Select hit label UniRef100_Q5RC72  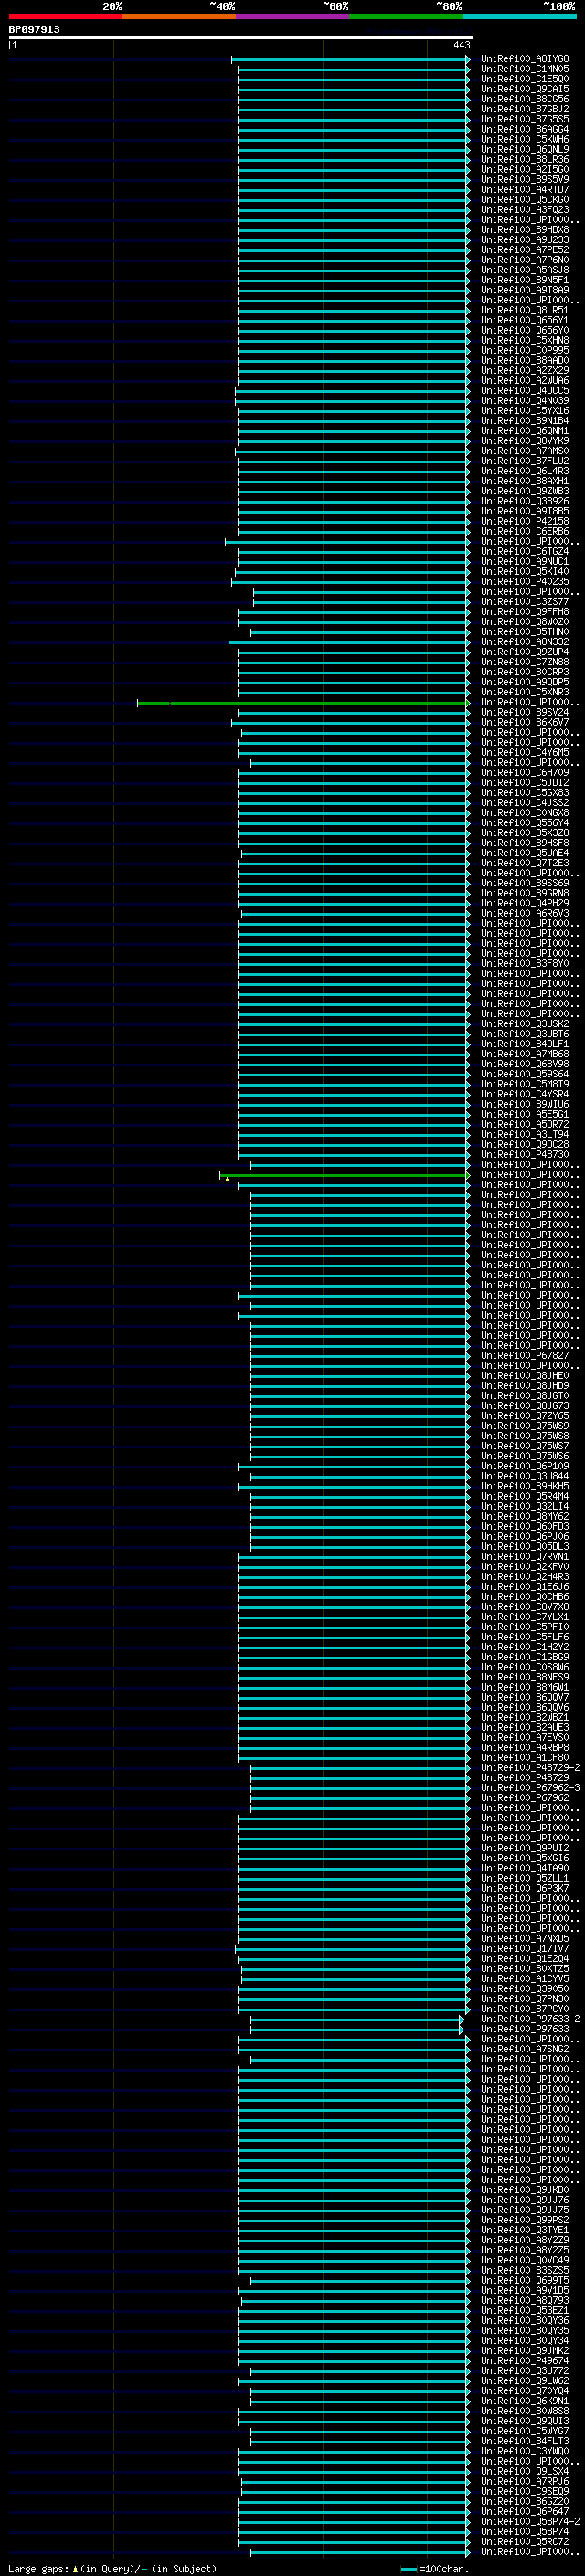pyautogui.click(x=525, y=2541)
